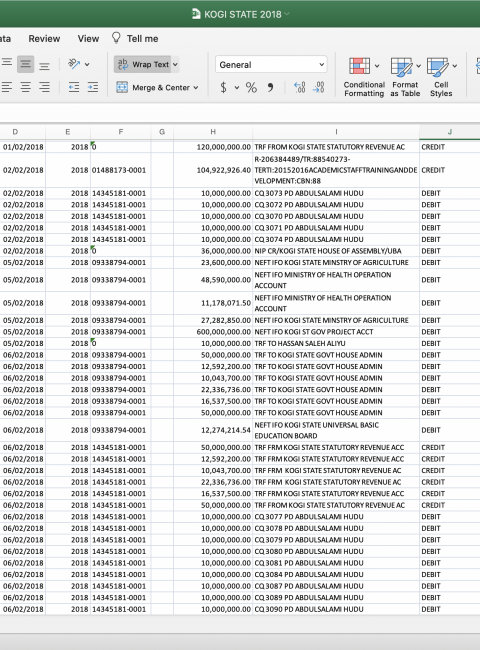Open the Review ribbon tab

tap(44, 39)
